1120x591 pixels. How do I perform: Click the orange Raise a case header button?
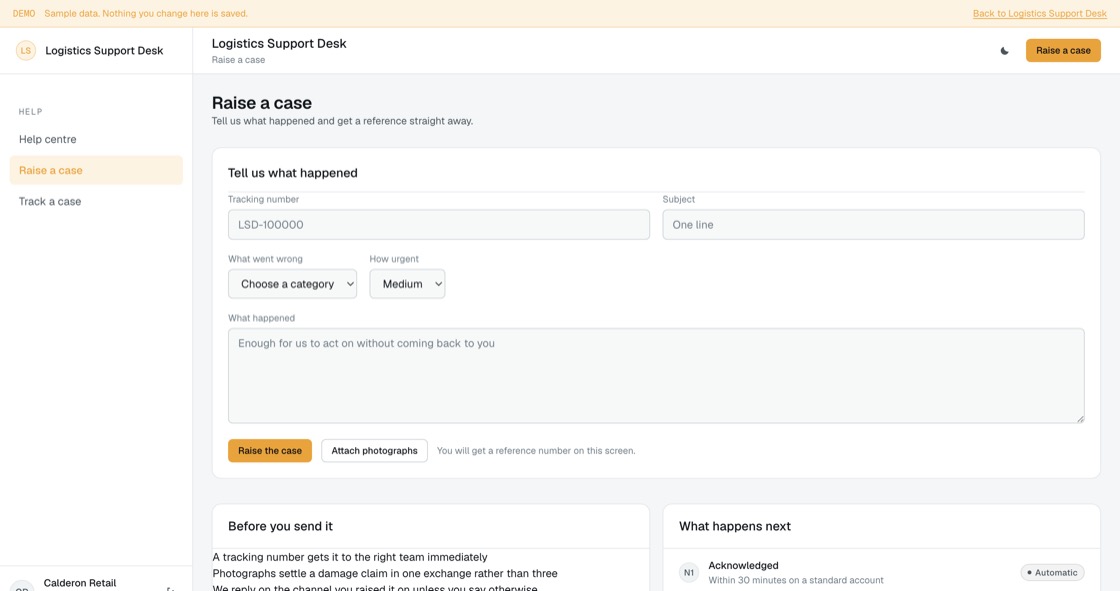1063,51
